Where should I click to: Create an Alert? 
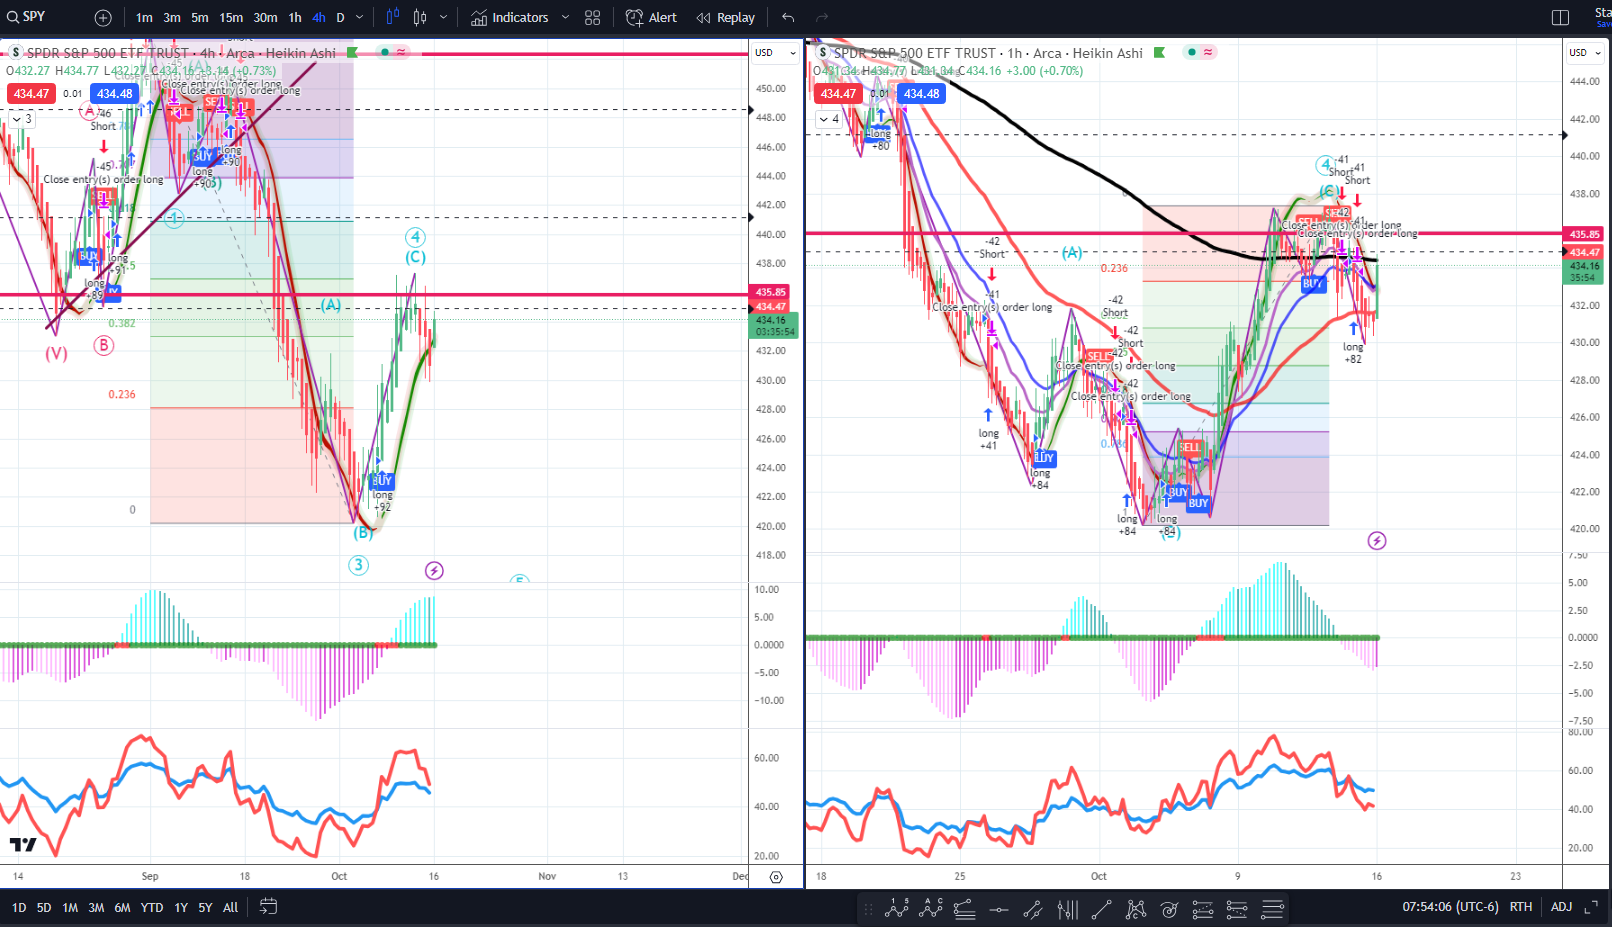(x=651, y=17)
